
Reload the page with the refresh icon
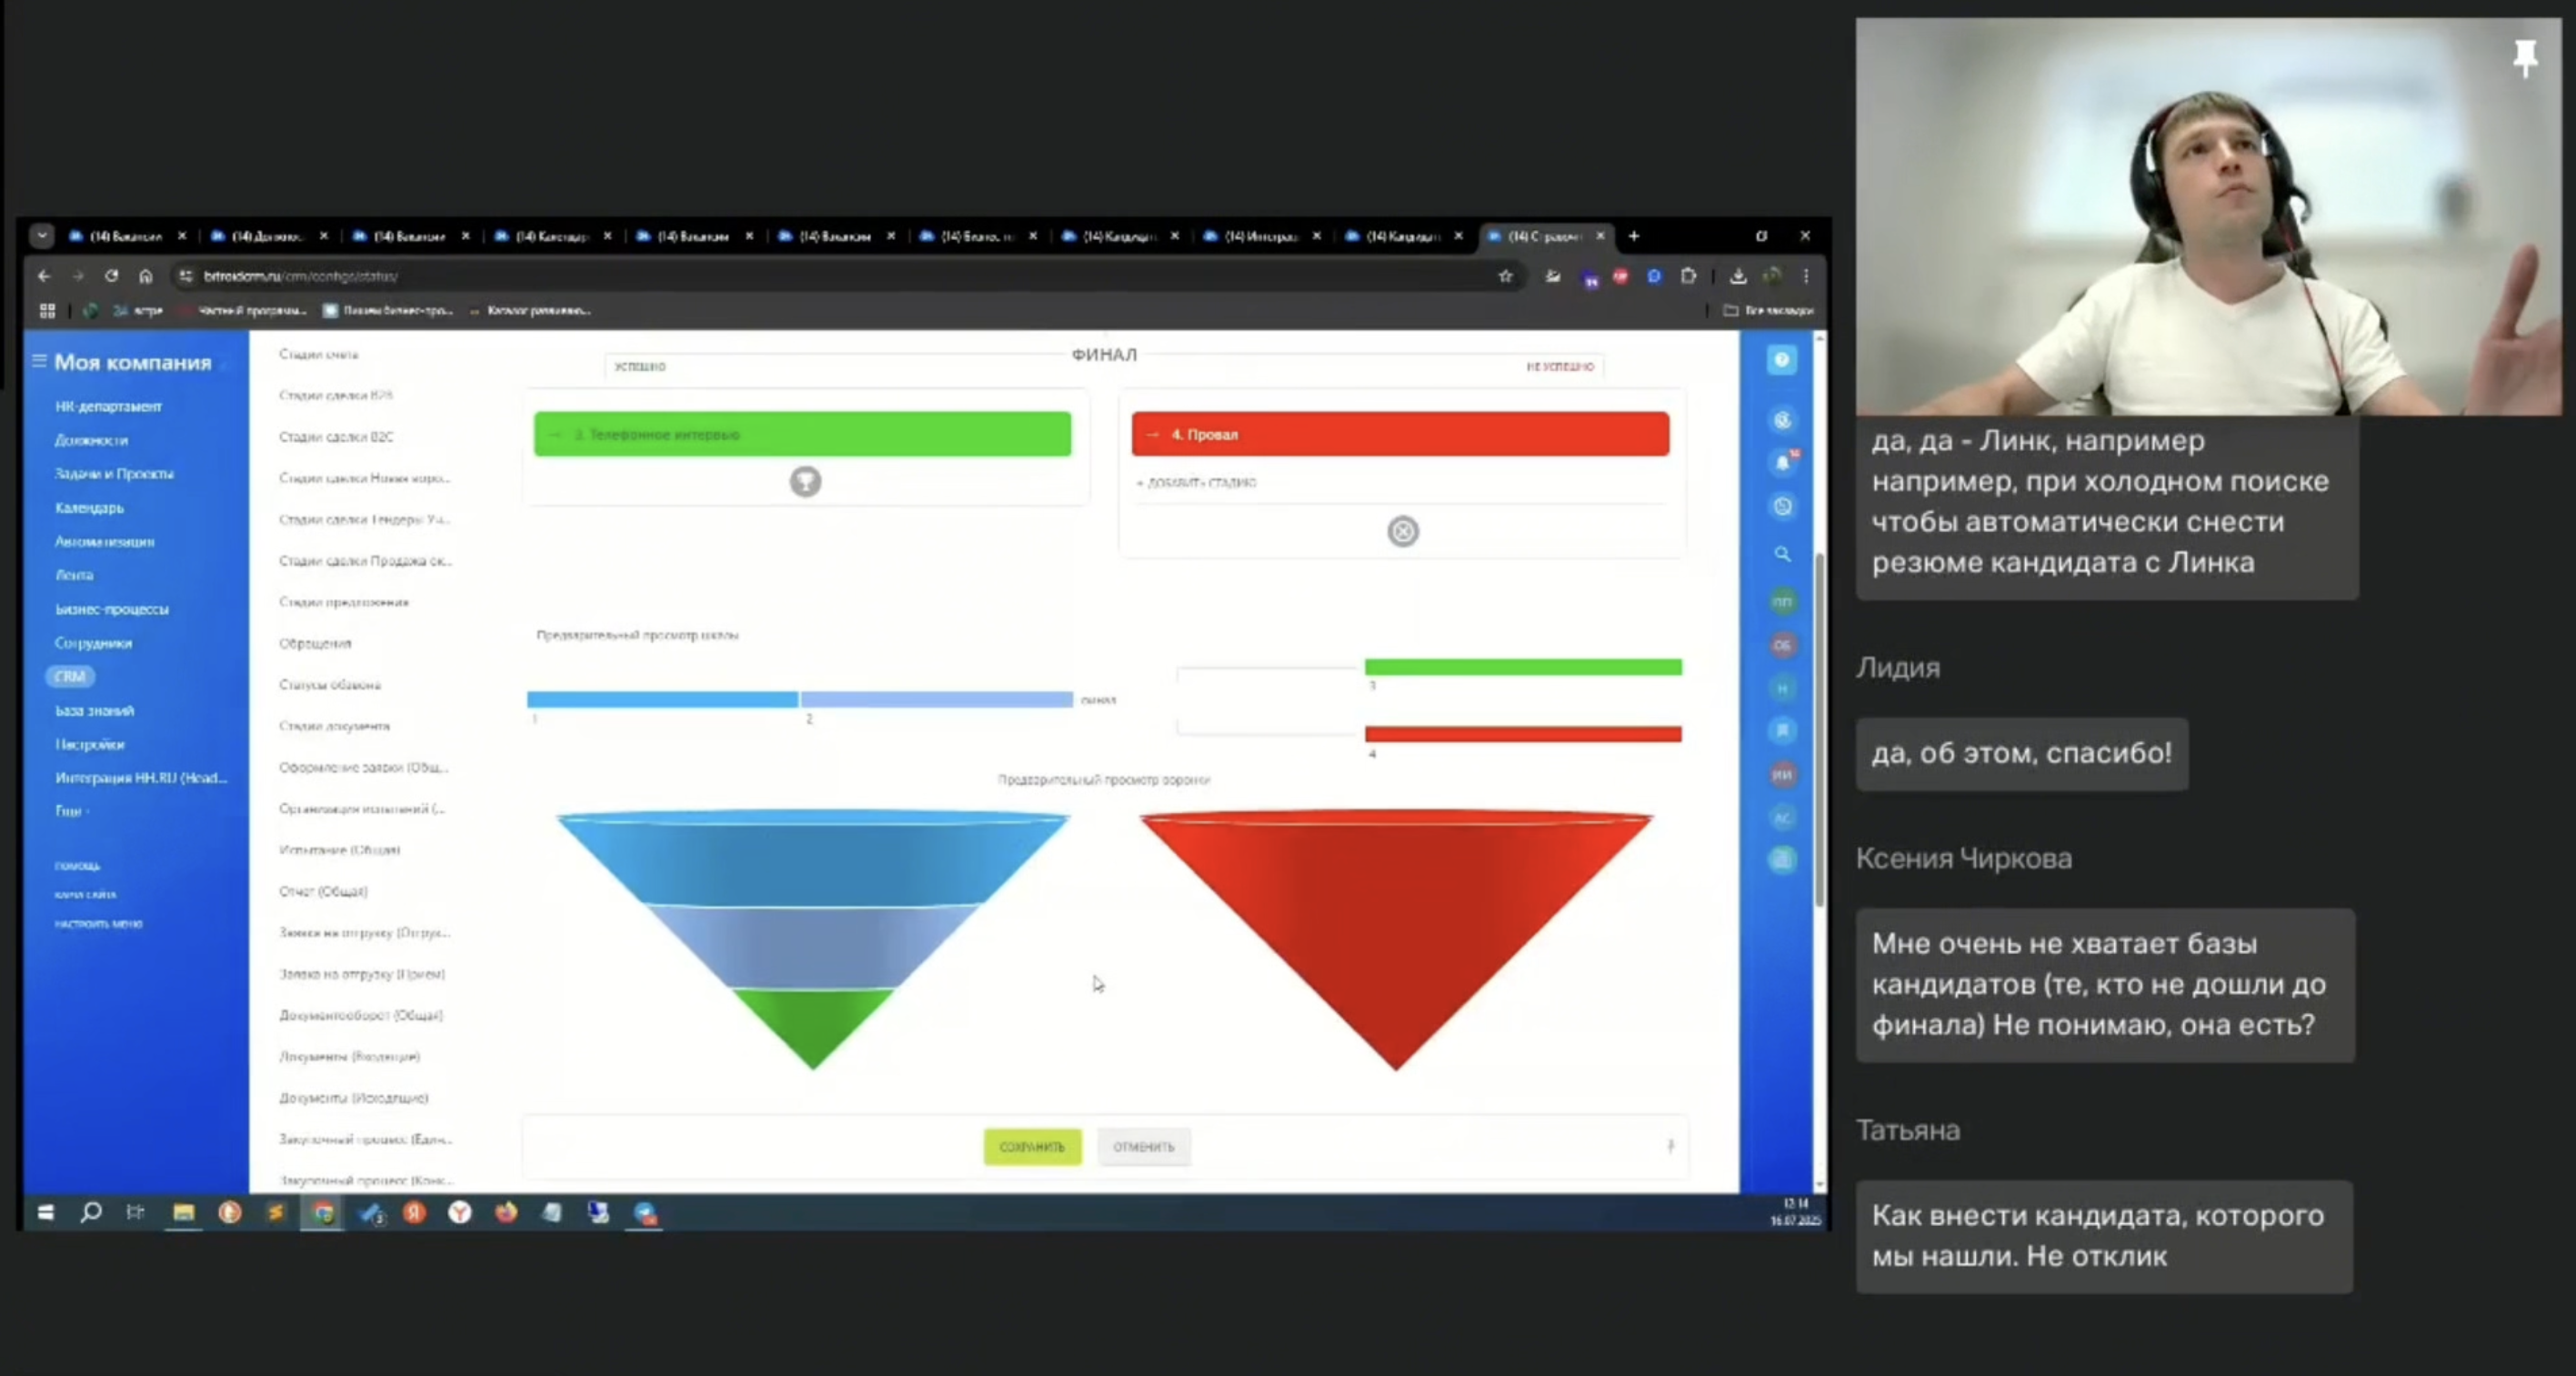pyautogui.click(x=111, y=276)
